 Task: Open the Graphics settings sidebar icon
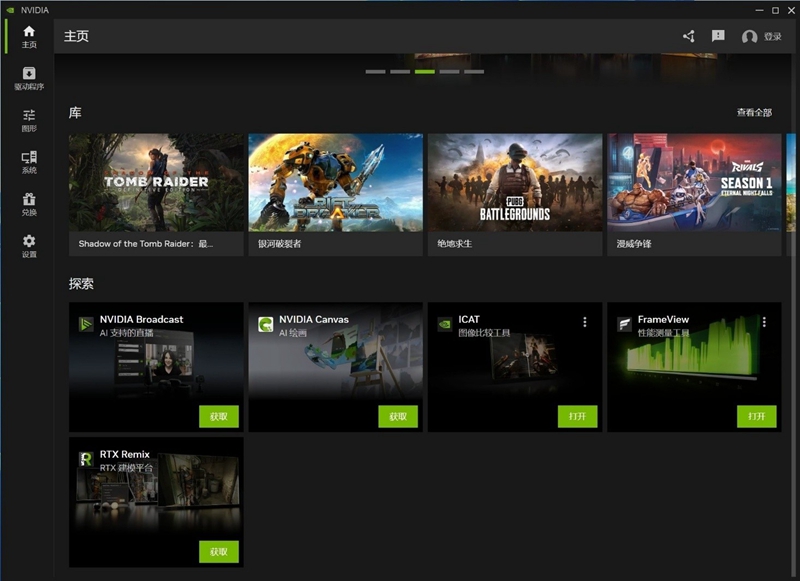(29, 120)
